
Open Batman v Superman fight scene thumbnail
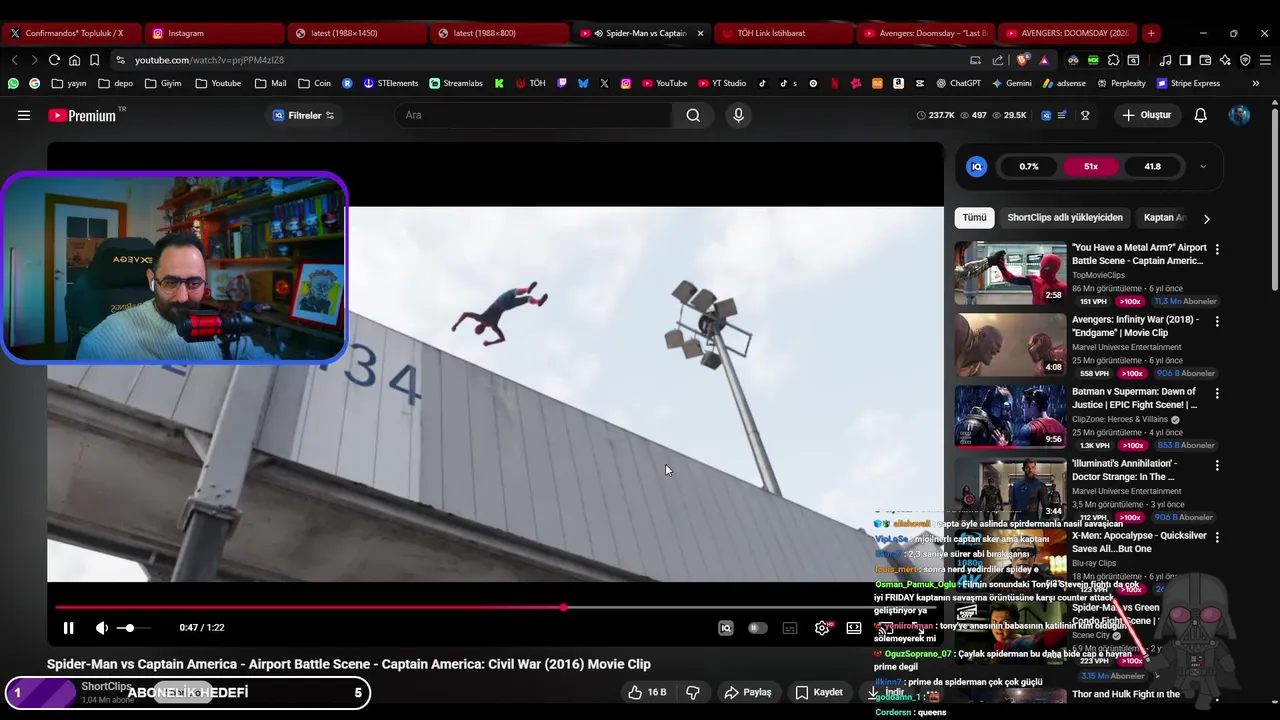tap(1010, 416)
